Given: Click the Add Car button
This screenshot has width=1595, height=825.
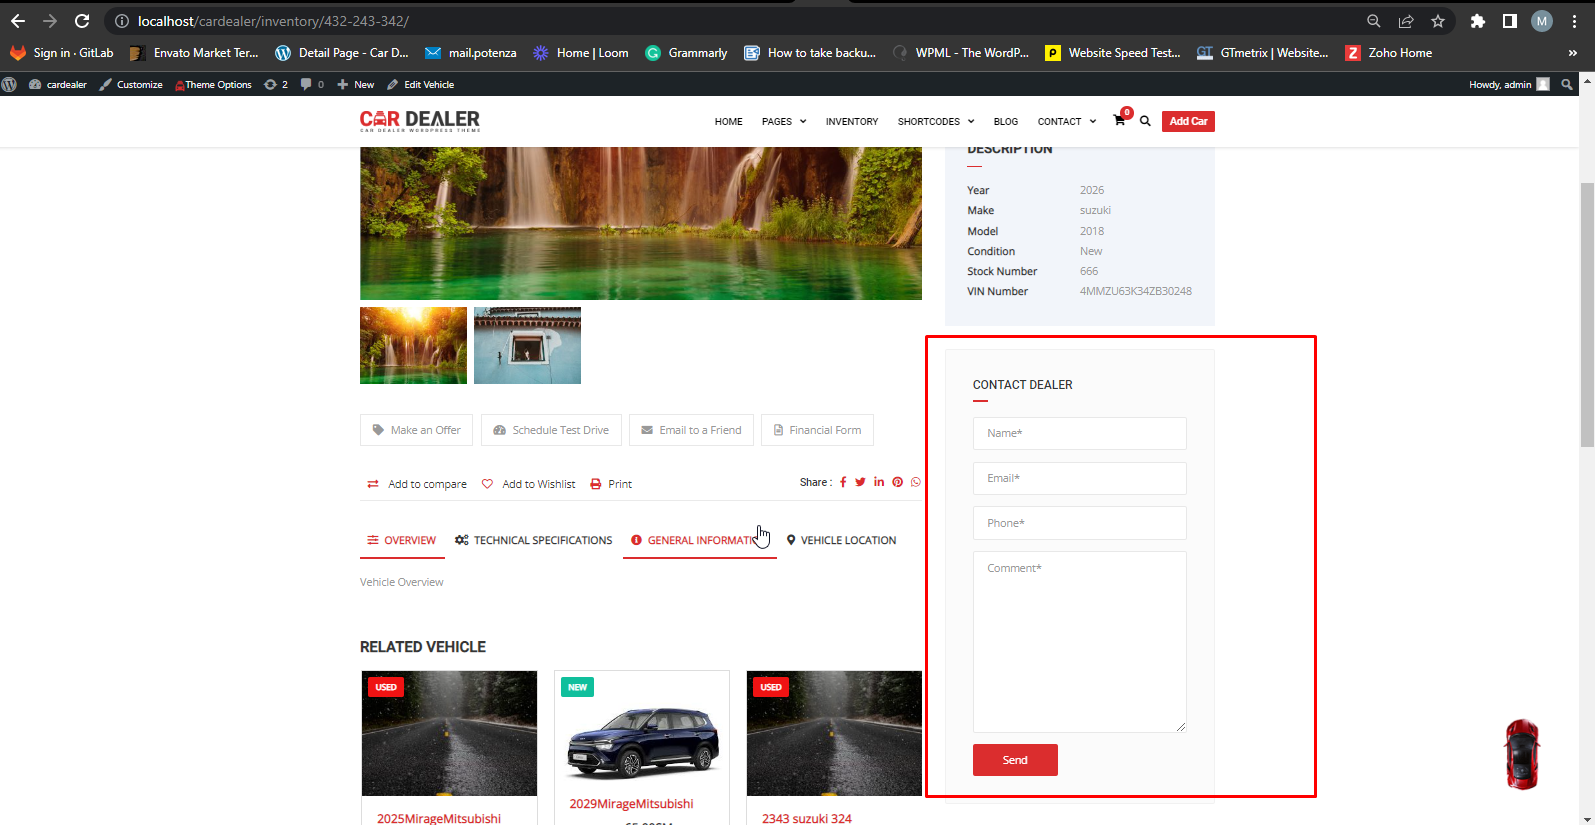Looking at the screenshot, I should tap(1188, 121).
